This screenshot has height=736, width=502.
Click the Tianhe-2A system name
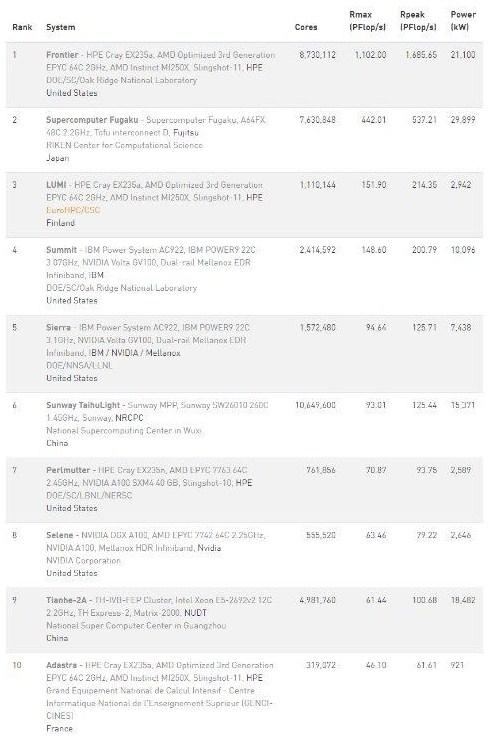[66, 600]
